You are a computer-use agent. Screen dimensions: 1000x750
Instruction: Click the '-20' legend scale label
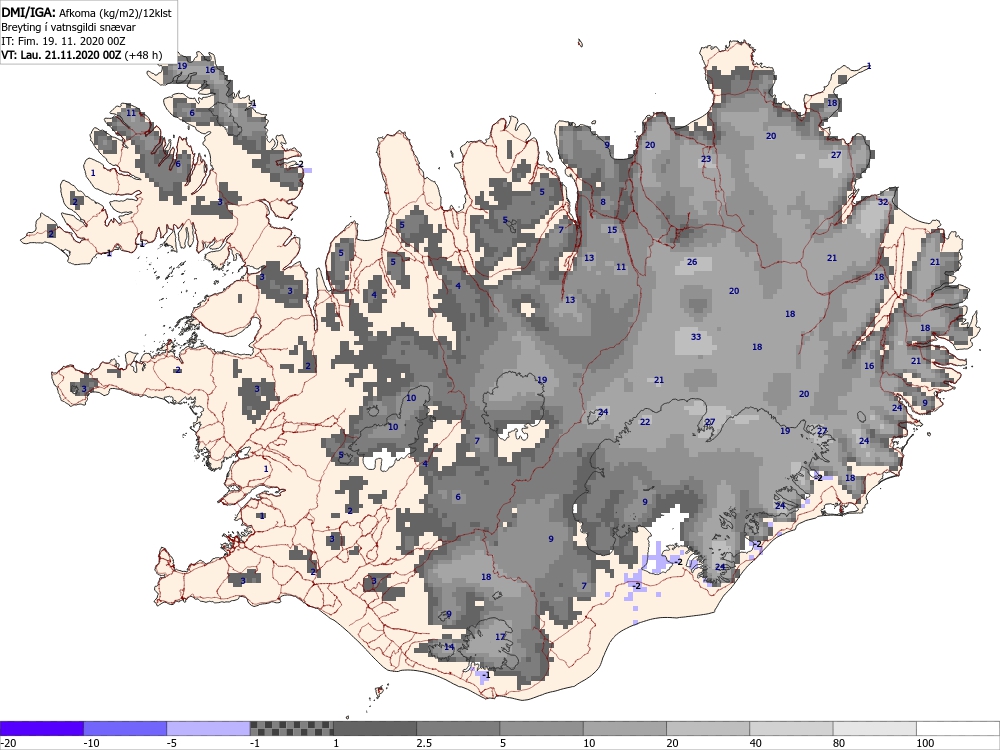click(8, 743)
